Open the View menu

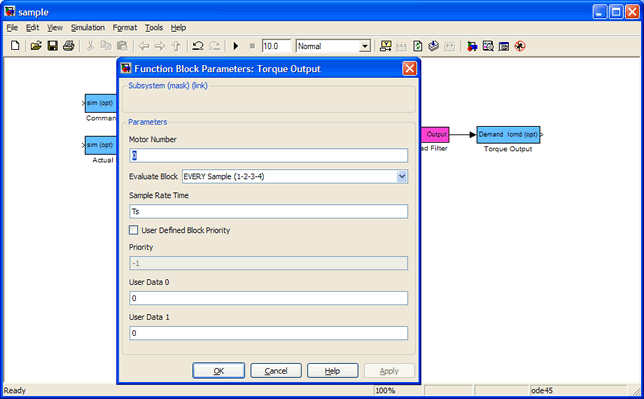(55, 28)
